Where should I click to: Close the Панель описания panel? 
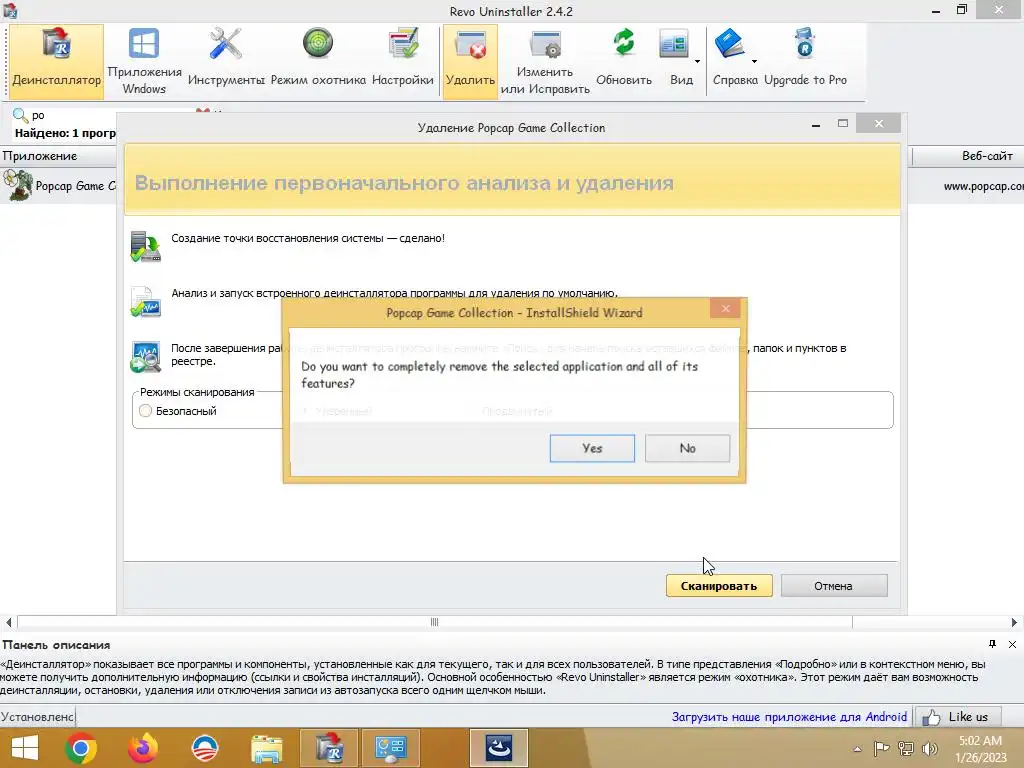point(1012,644)
